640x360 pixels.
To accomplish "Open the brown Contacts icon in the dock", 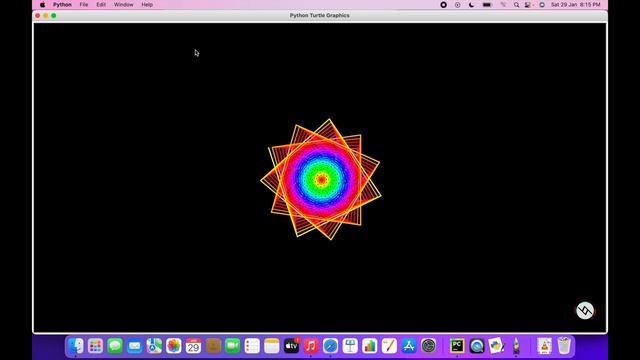I will pyautogui.click(x=213, y=346).
